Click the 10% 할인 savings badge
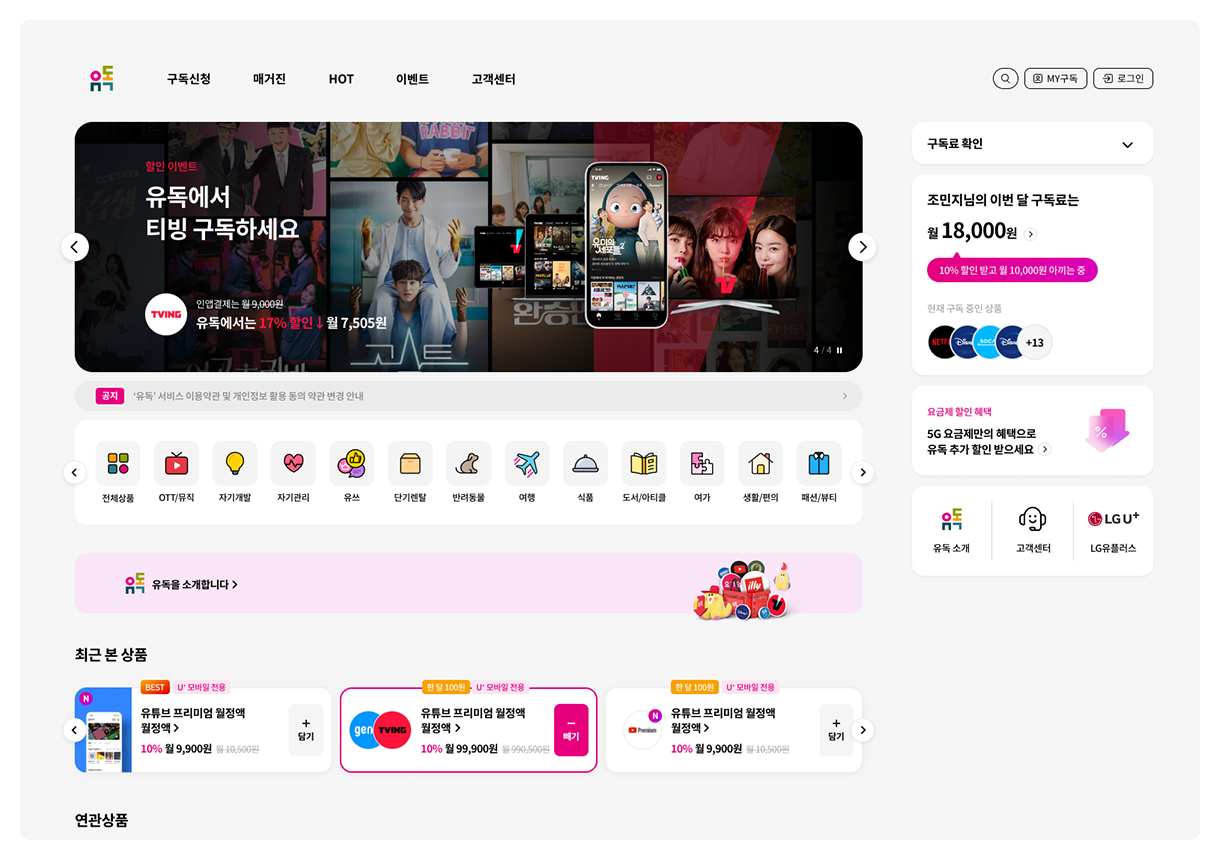Viewport: 1220px width, 860px height. point(1012,270)
